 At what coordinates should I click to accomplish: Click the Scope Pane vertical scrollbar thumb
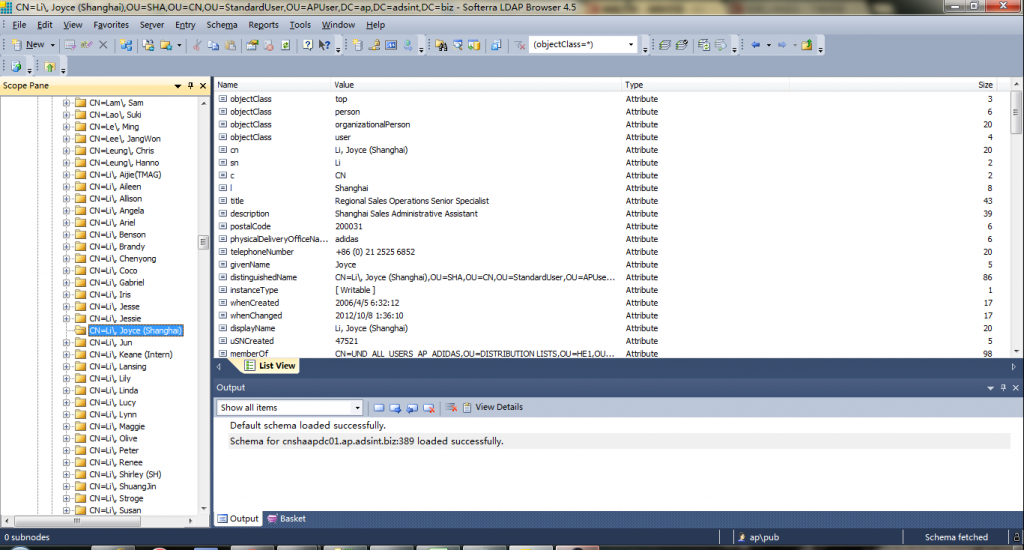(203, 242)
